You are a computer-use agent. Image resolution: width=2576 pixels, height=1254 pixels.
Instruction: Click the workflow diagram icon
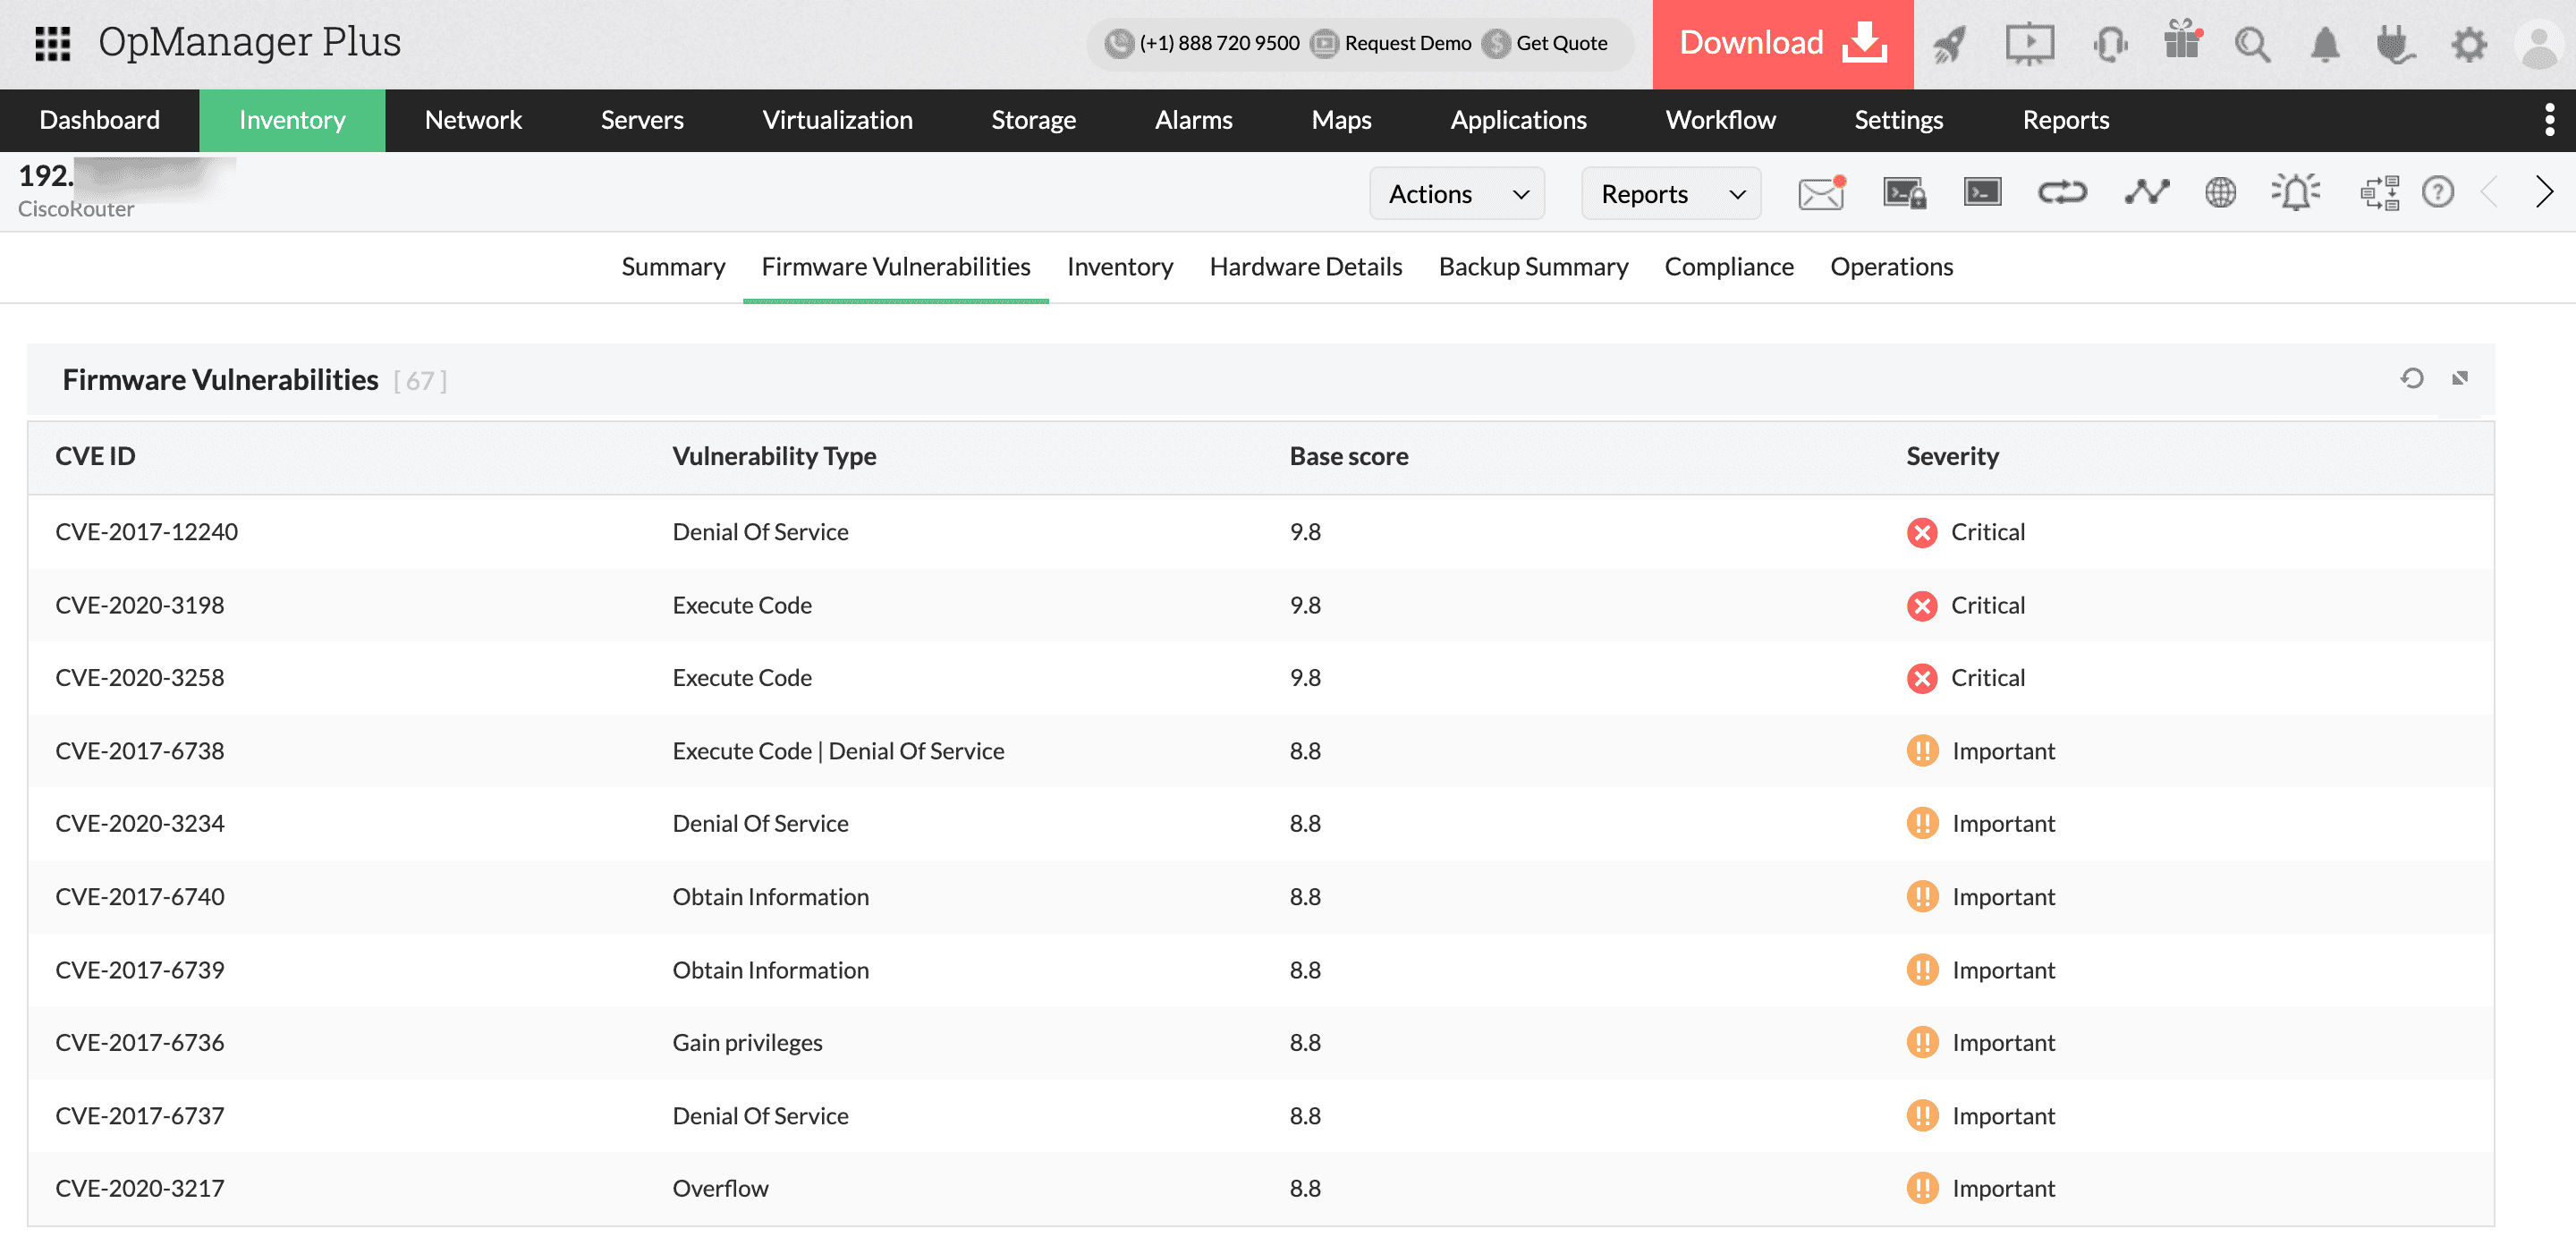[2380, 192]
